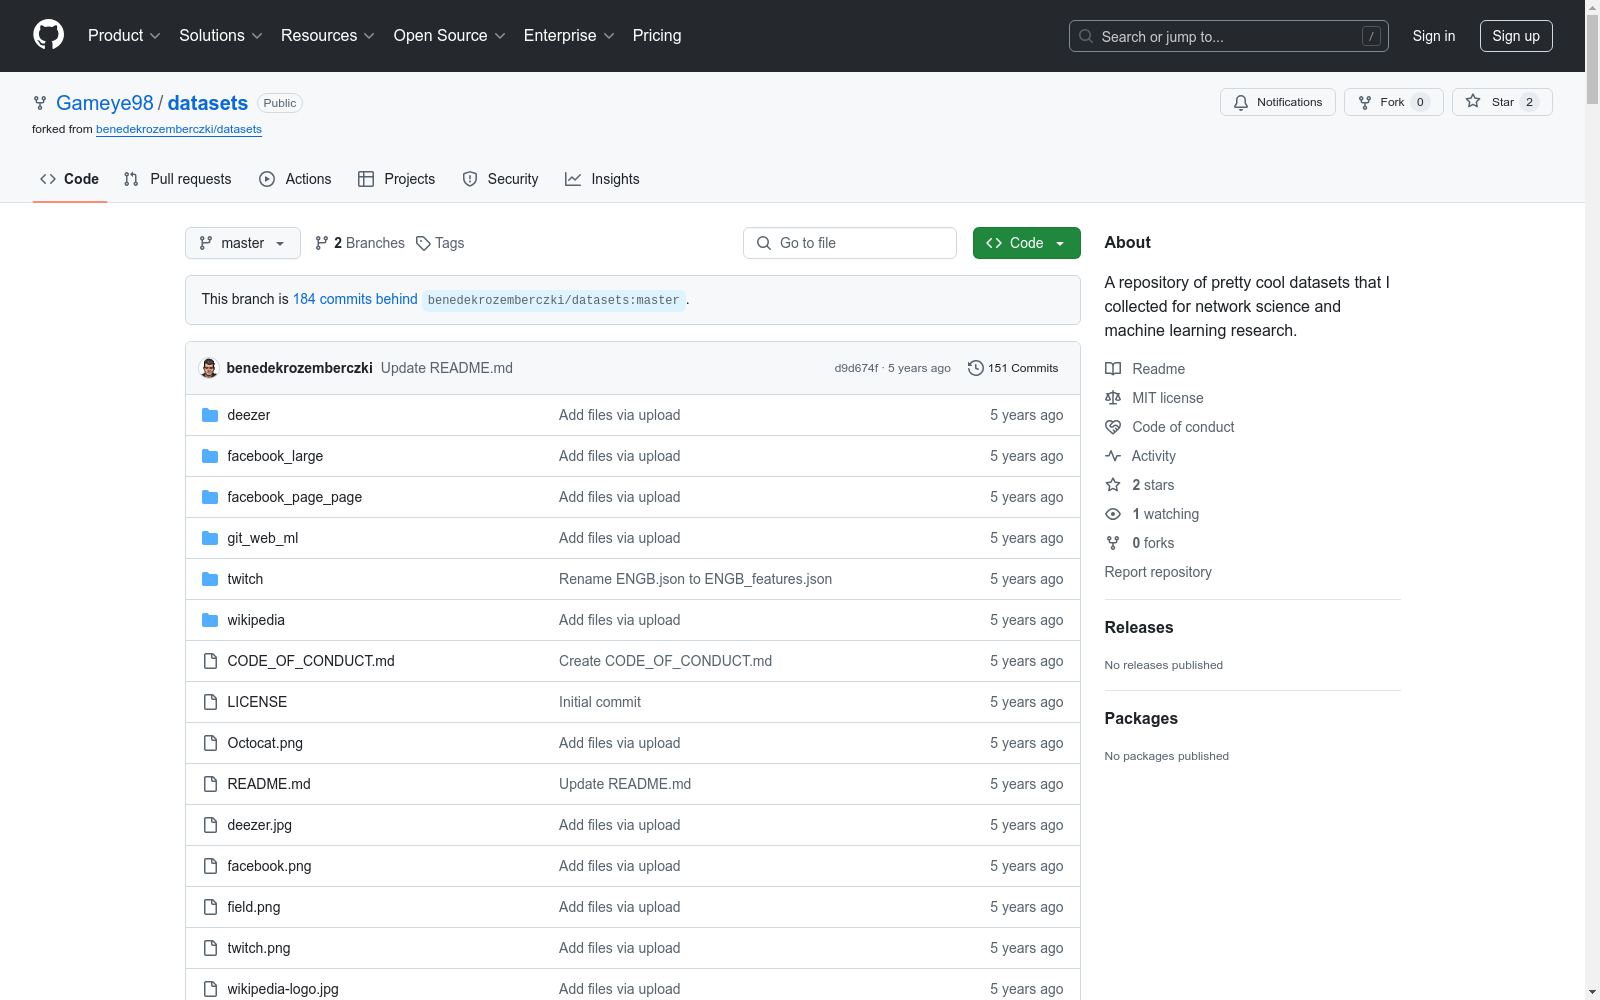The height and width of the screenshot is (1000, 1600).
Task: Click benedekrozemberczki's avatar image
Action: (209, 368)
